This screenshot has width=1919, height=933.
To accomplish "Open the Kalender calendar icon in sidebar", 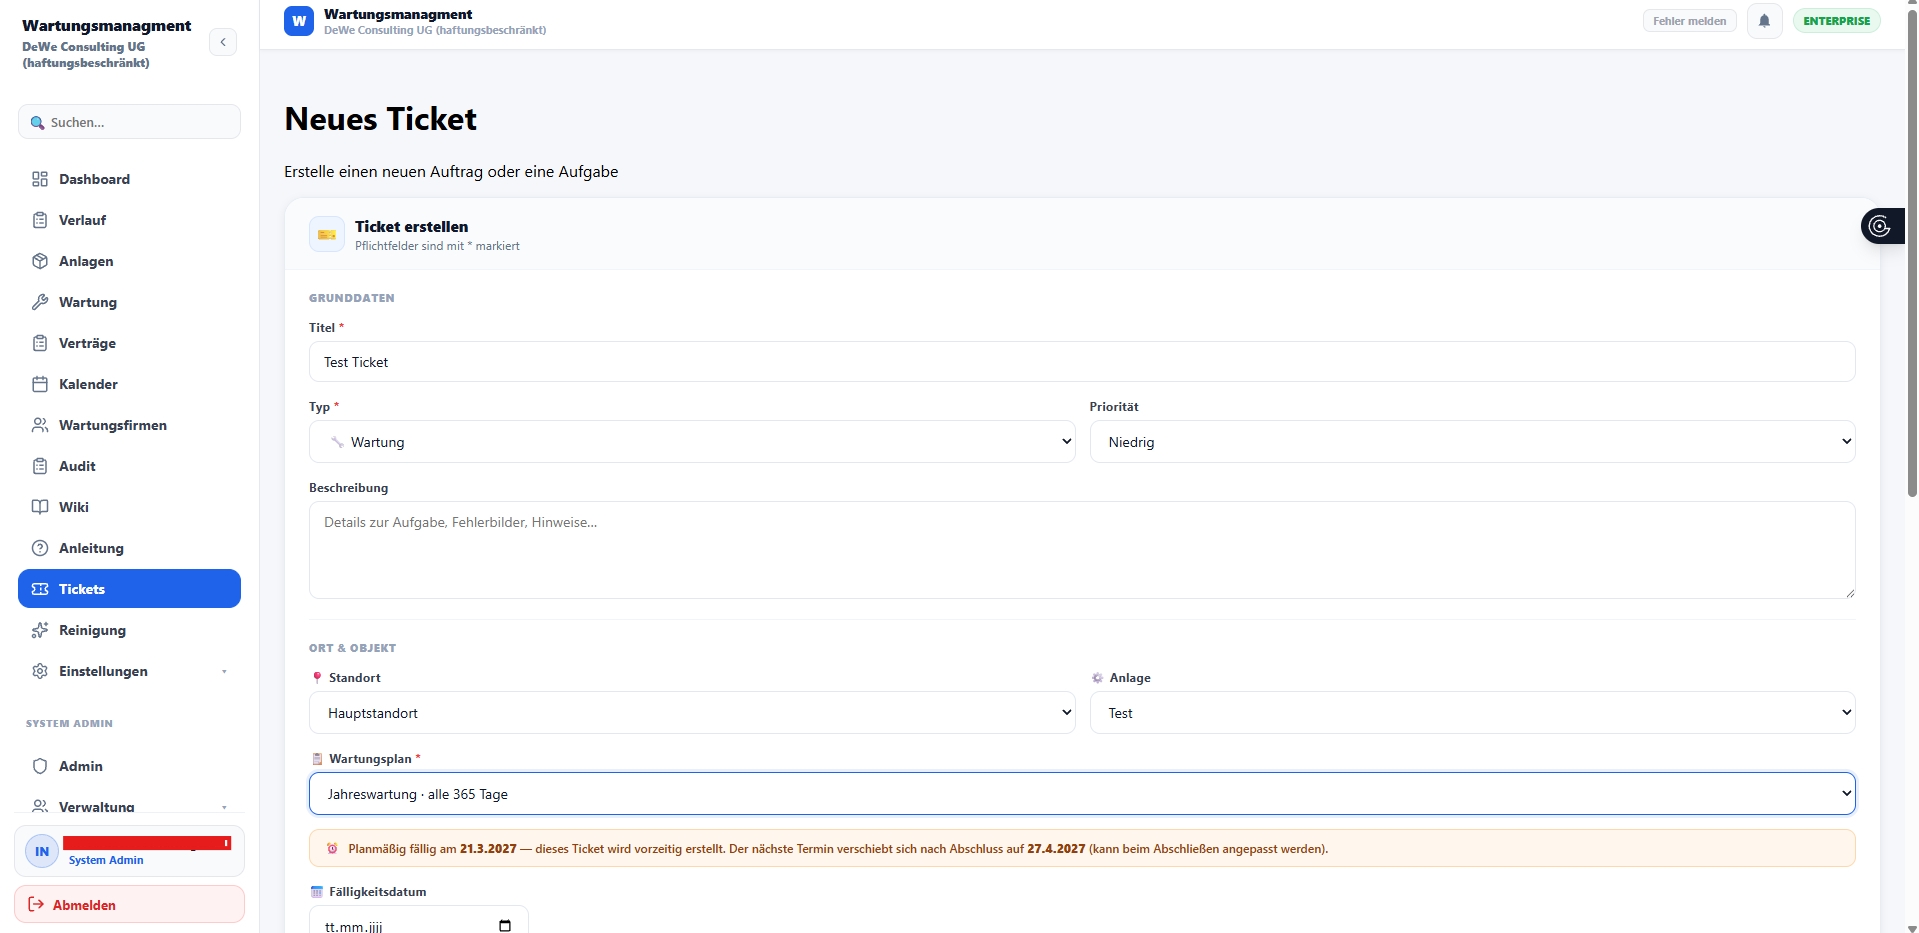I will pyautogui.click(x=40, y=384).
